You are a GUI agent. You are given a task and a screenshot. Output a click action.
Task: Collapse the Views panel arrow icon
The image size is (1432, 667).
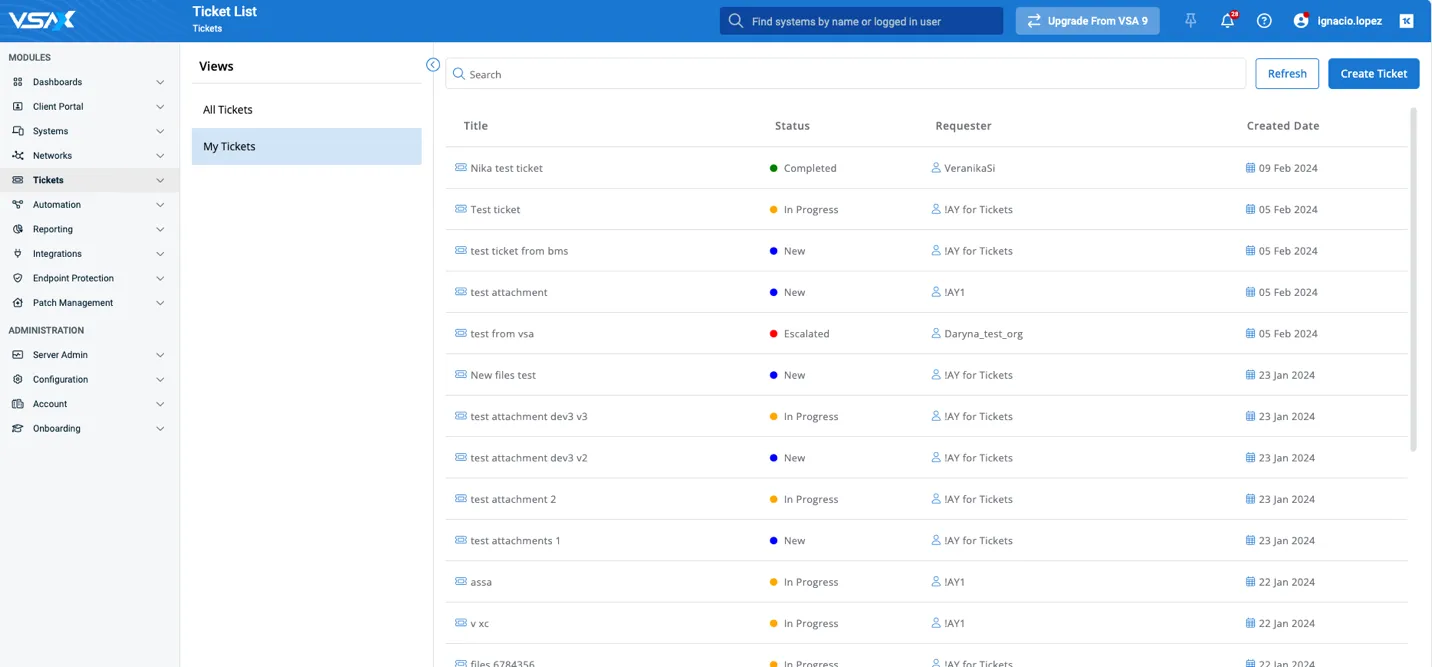click(433, 65)
